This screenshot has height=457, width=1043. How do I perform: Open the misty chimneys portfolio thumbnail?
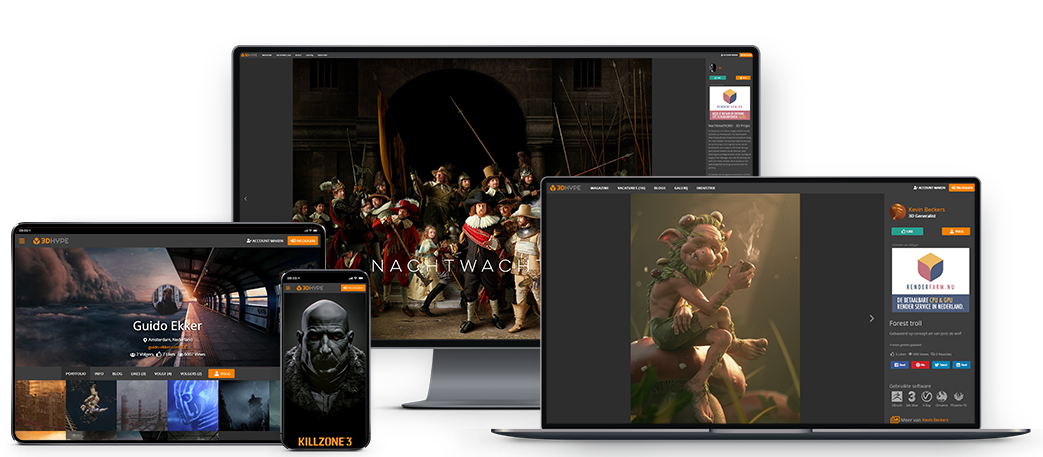(142, 406)
